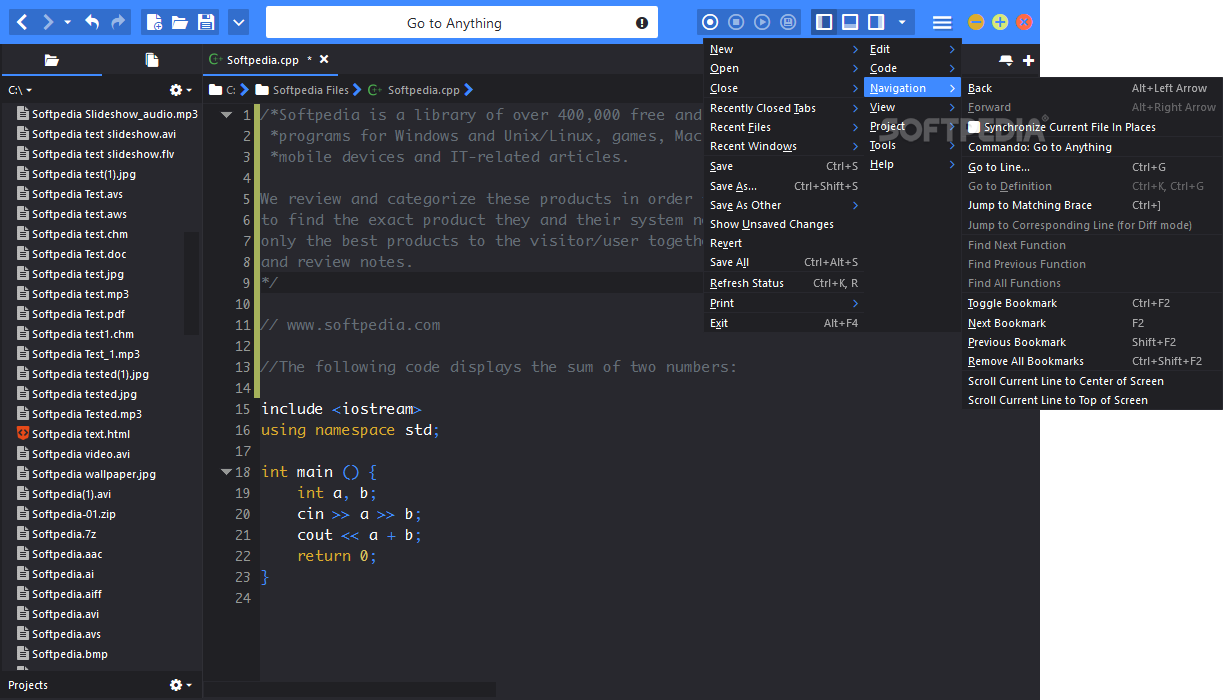Screen dimensions: 1223x700
Task: Open Softpedia-01.zip from the file list
Action: pyautogui.click(x=74, y=514)
